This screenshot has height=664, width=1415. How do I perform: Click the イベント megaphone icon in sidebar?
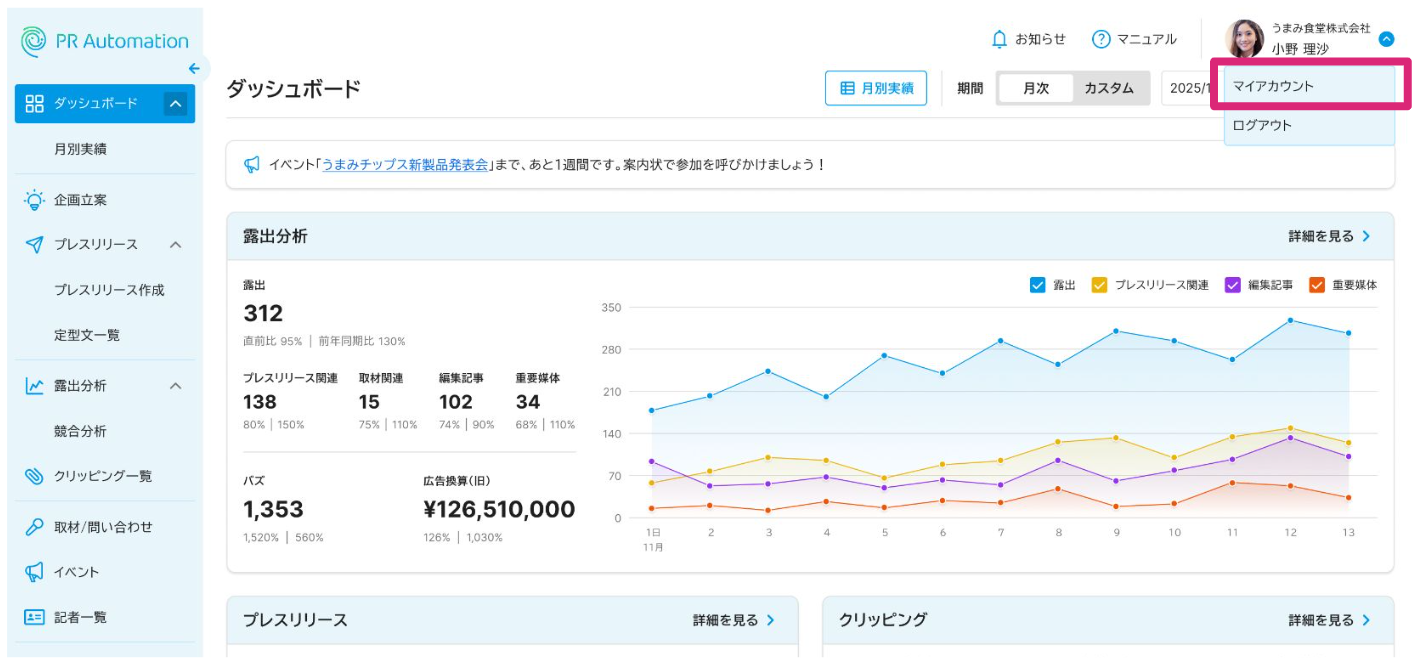coord(35,572)
